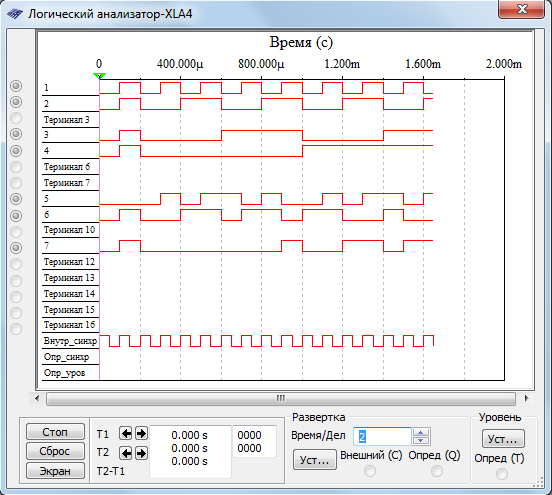This screenshot has width=552, height=495.
Task: Toggle the terminal indicator for channel 2
Action: click(16, 102)
